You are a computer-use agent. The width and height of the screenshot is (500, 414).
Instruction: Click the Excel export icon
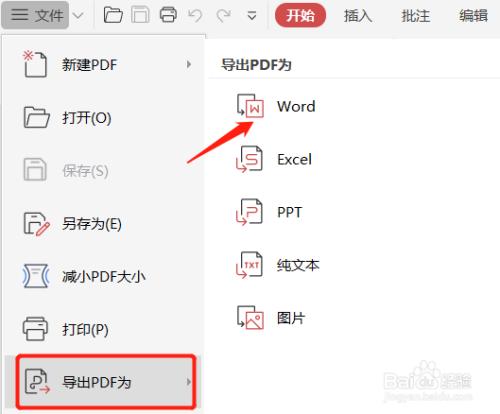point(249,159)
